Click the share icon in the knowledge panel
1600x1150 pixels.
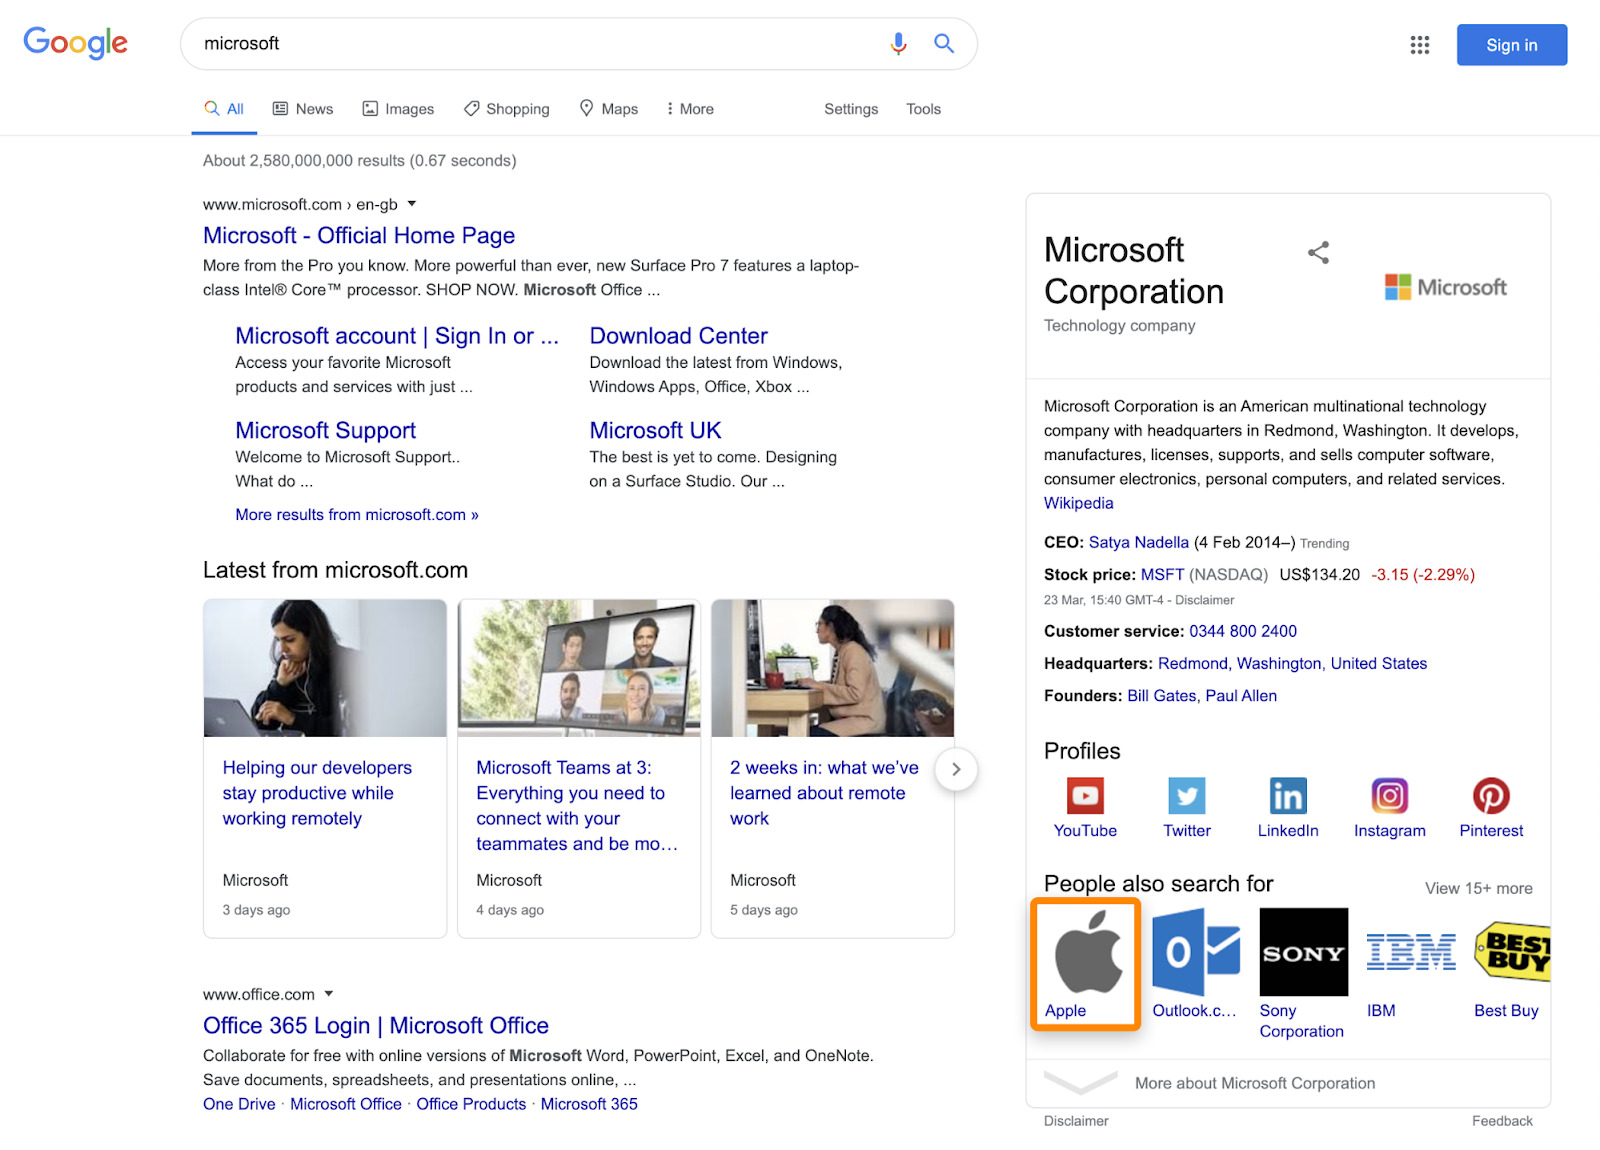1318,252
